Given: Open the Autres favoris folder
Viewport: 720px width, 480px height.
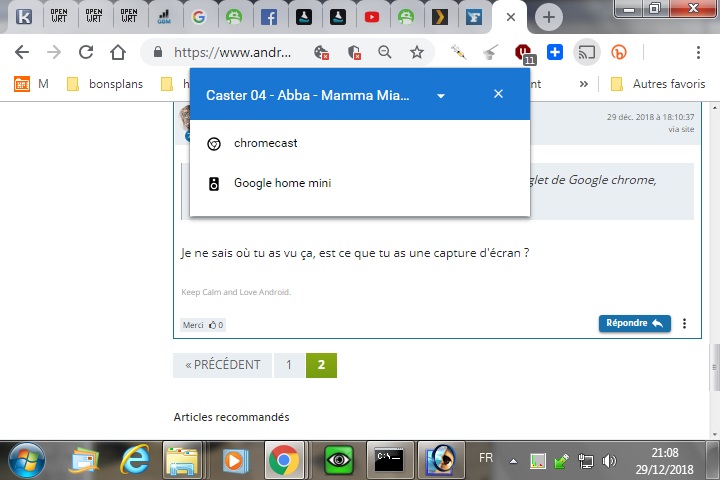Looking at the screenshot, I should pos(658,84).
